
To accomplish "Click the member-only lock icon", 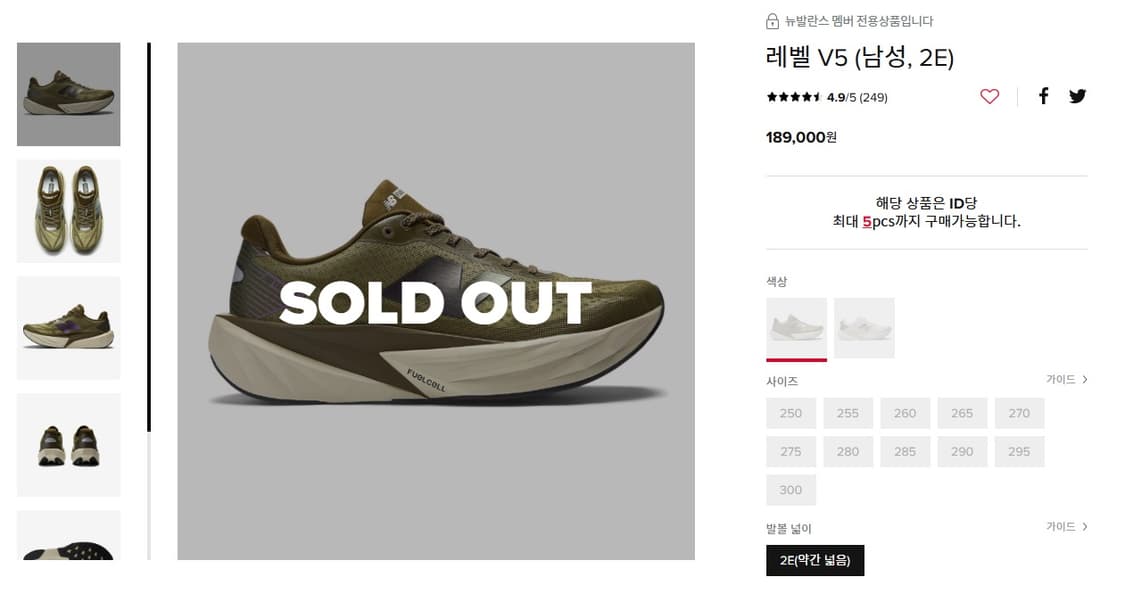I will pyautogui.click(x=772, y=21).
